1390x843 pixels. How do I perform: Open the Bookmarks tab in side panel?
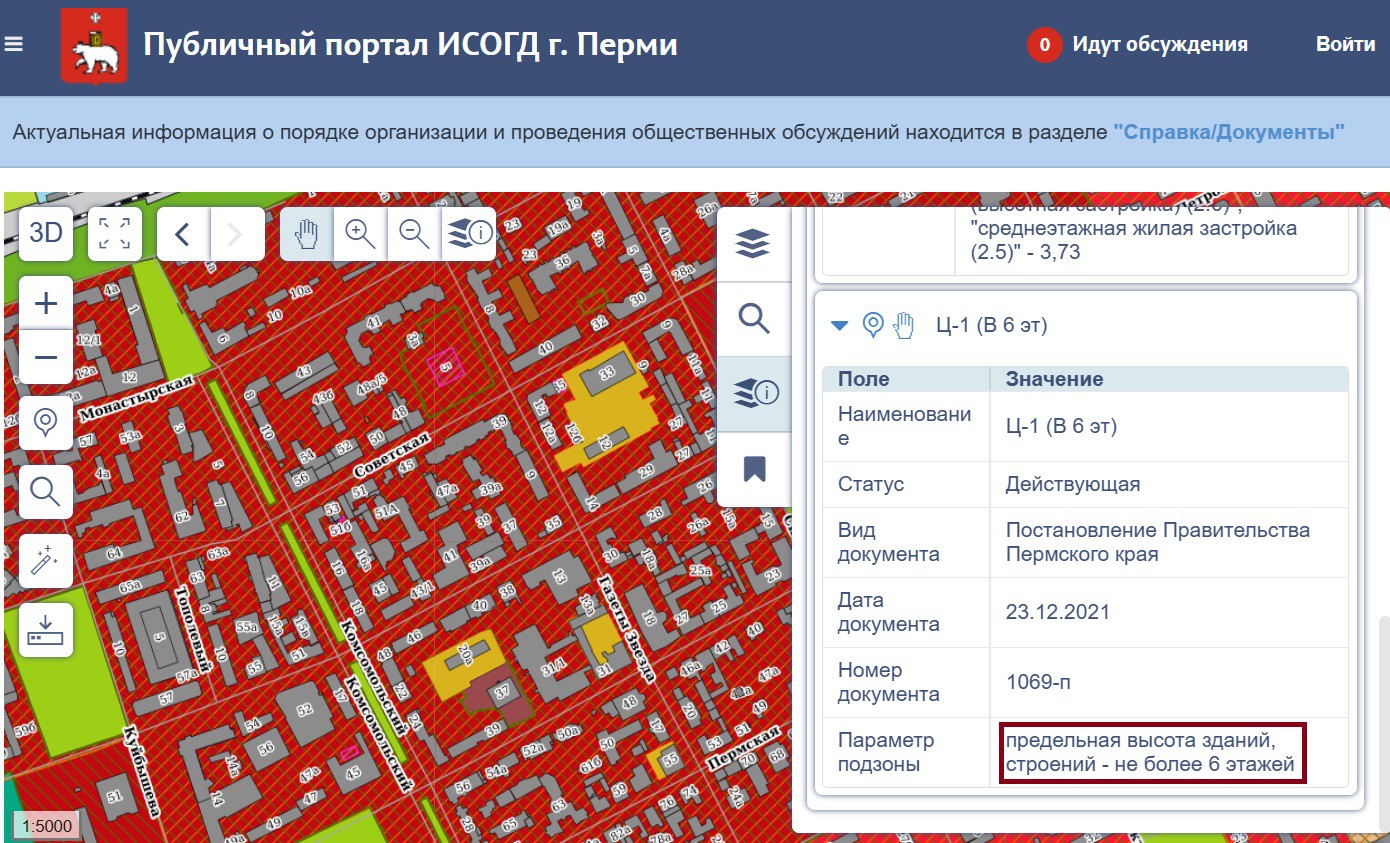click(754, 468)
